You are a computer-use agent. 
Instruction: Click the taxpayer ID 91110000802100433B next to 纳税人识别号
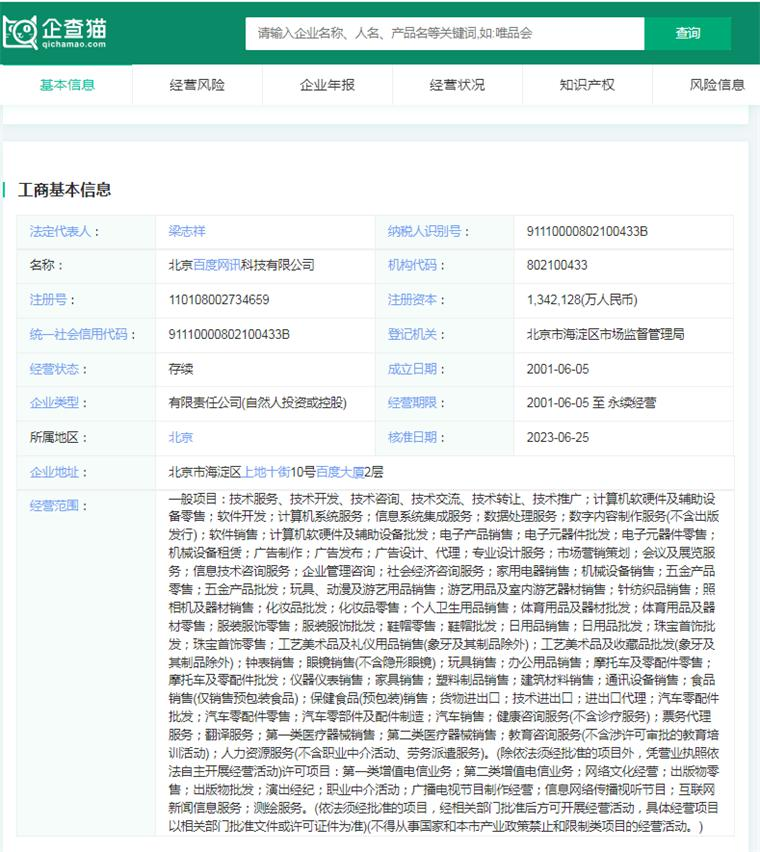pyautogui.click(x=587, y=231)
